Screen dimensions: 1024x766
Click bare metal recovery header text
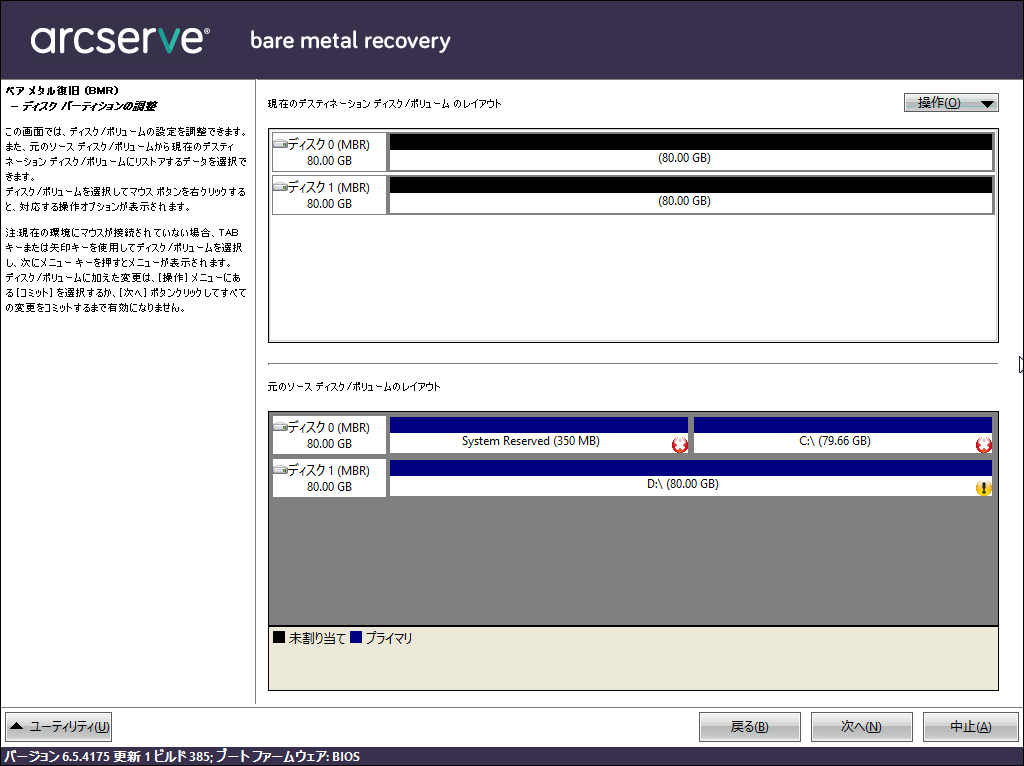click(x=351, y=40)
